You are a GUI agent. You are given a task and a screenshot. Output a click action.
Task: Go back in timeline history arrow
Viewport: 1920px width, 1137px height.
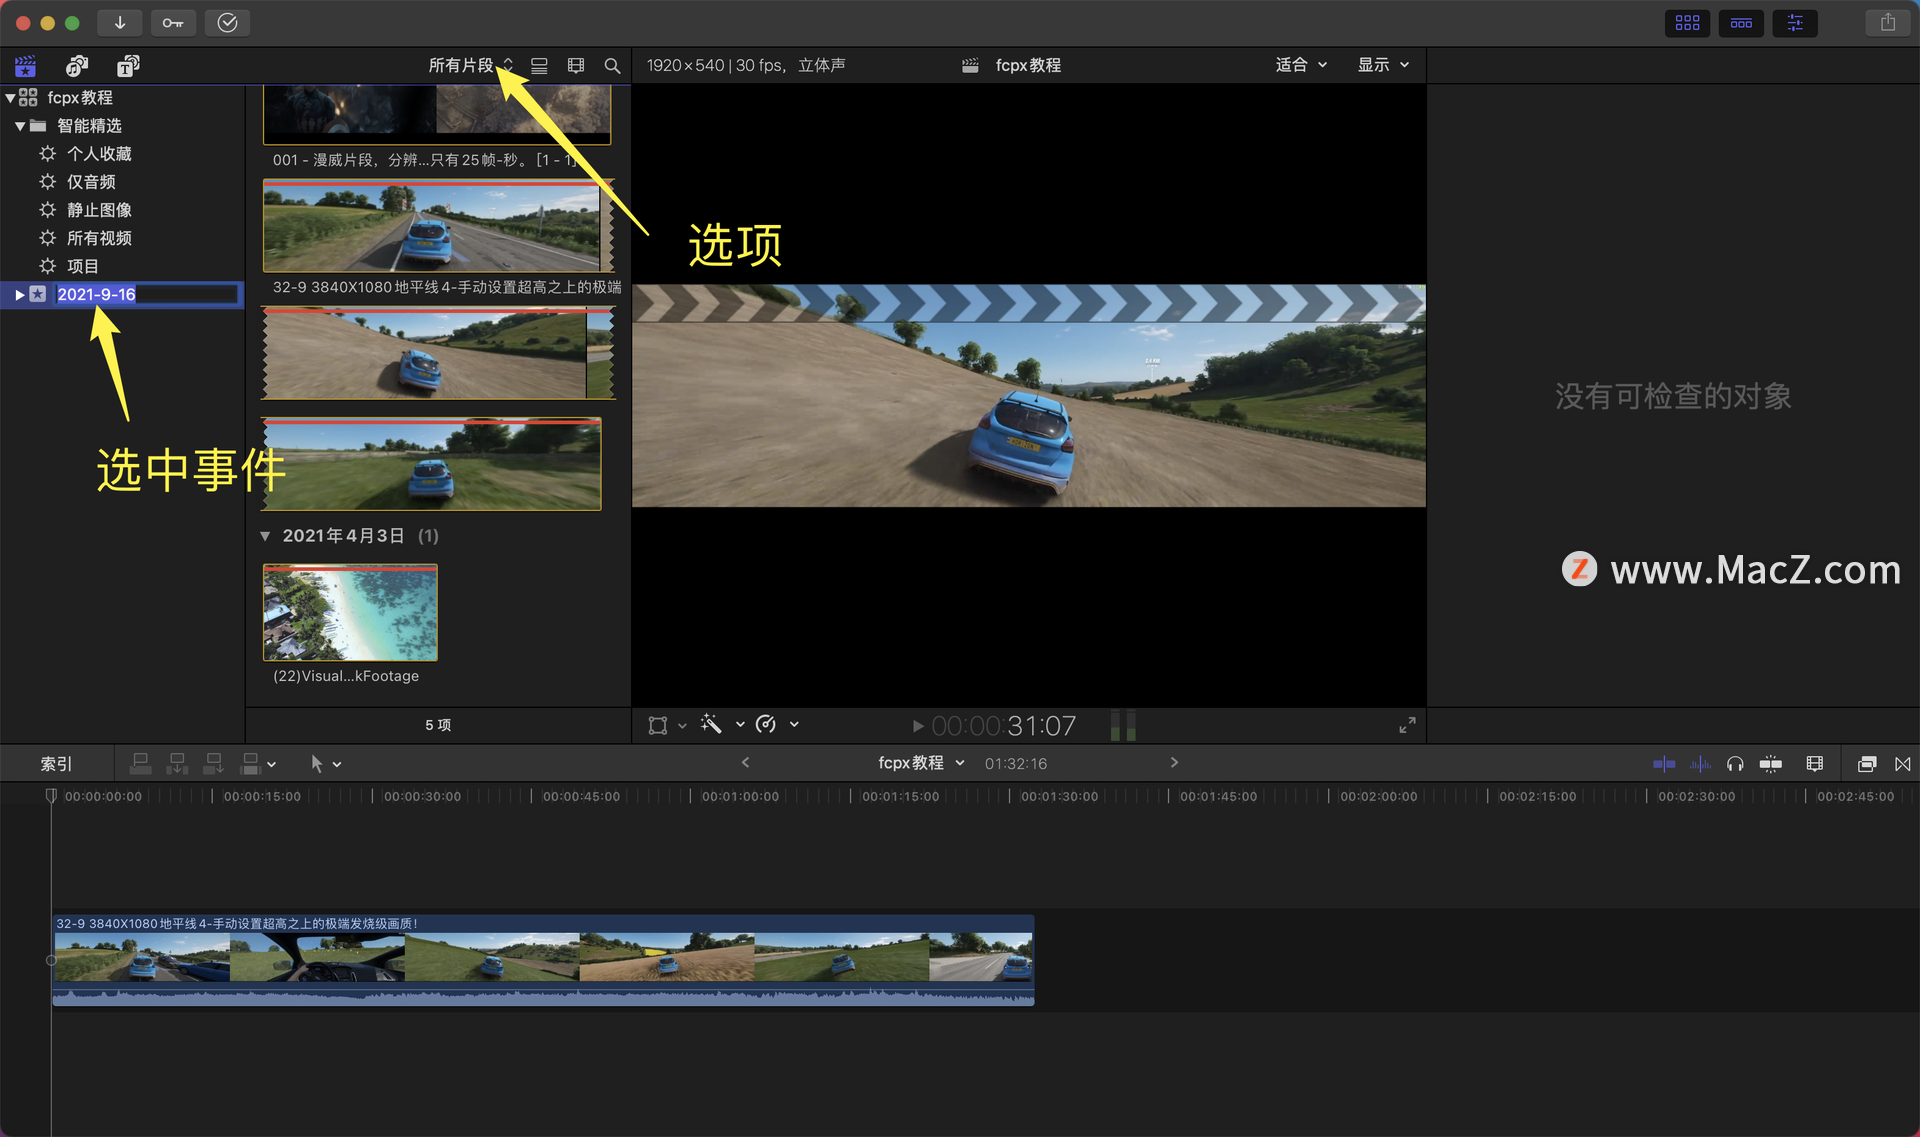pyautogui.click(x=745, y=763)
